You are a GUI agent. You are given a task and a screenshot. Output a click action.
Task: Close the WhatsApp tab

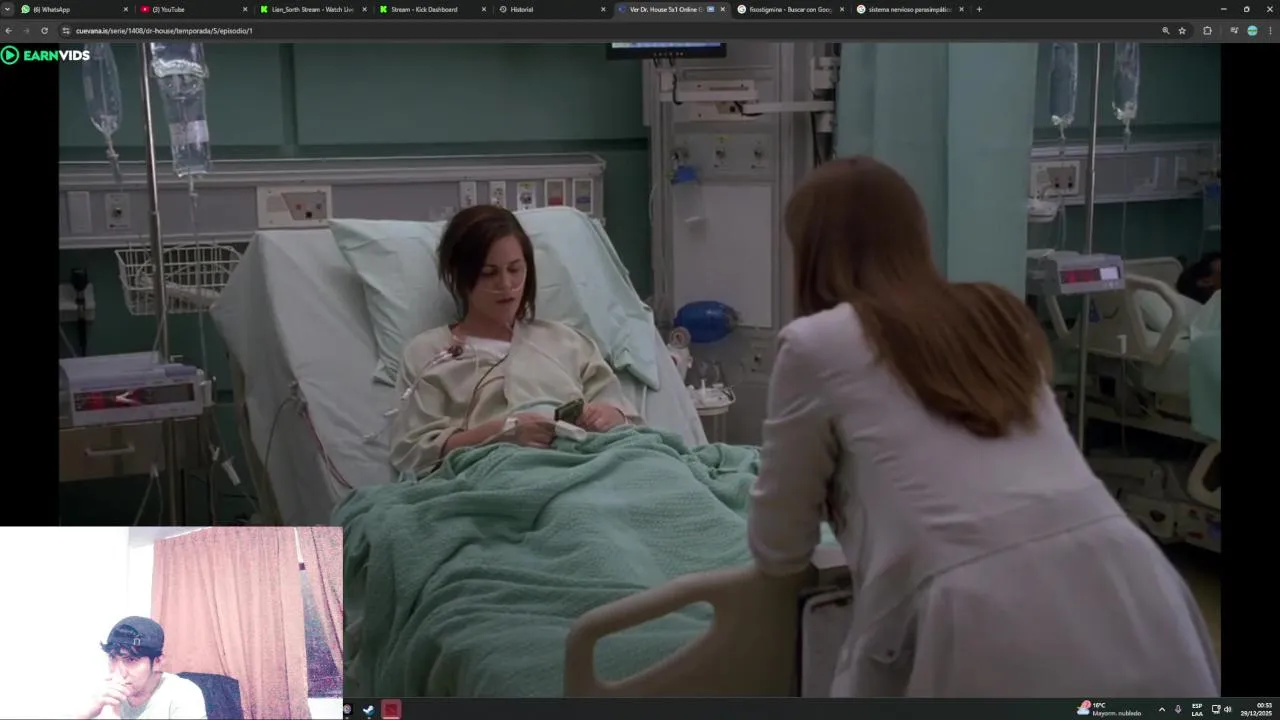pos(126,9)
